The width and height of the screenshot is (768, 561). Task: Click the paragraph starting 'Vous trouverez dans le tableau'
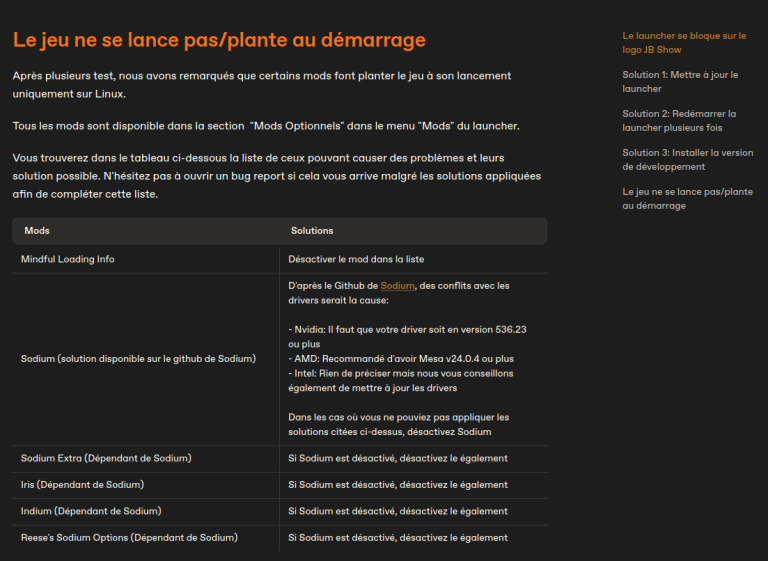point(277,176)
